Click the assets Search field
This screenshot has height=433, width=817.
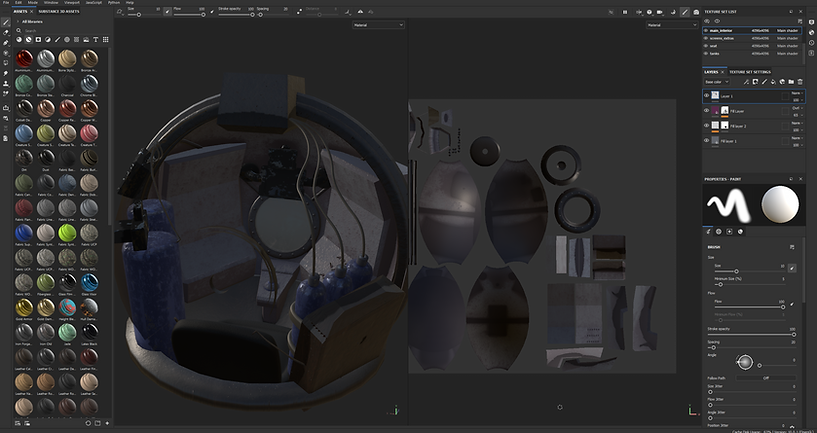pyautogui.click(x=63, y=31)
